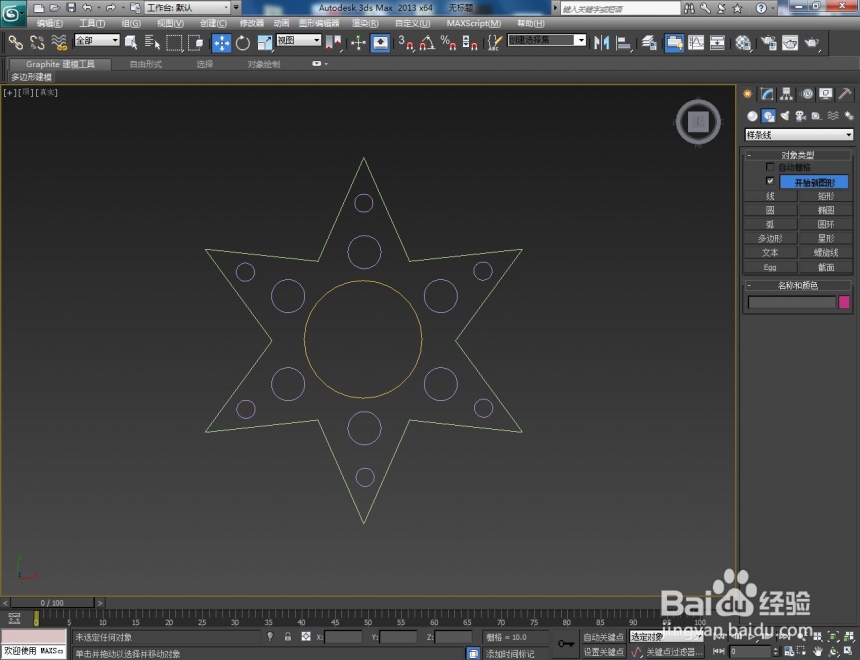Open 编辑(E) menu
The height and width of the screenshot is (660, 860).
point(49,23)
